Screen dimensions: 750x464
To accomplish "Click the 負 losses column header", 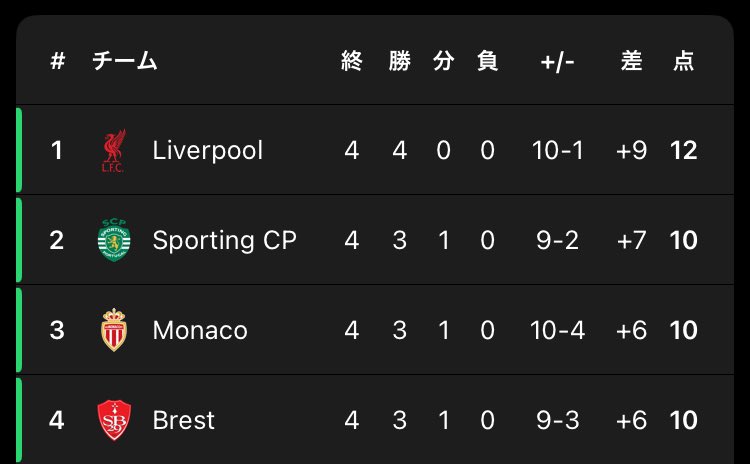I will [x=487, y=61].
